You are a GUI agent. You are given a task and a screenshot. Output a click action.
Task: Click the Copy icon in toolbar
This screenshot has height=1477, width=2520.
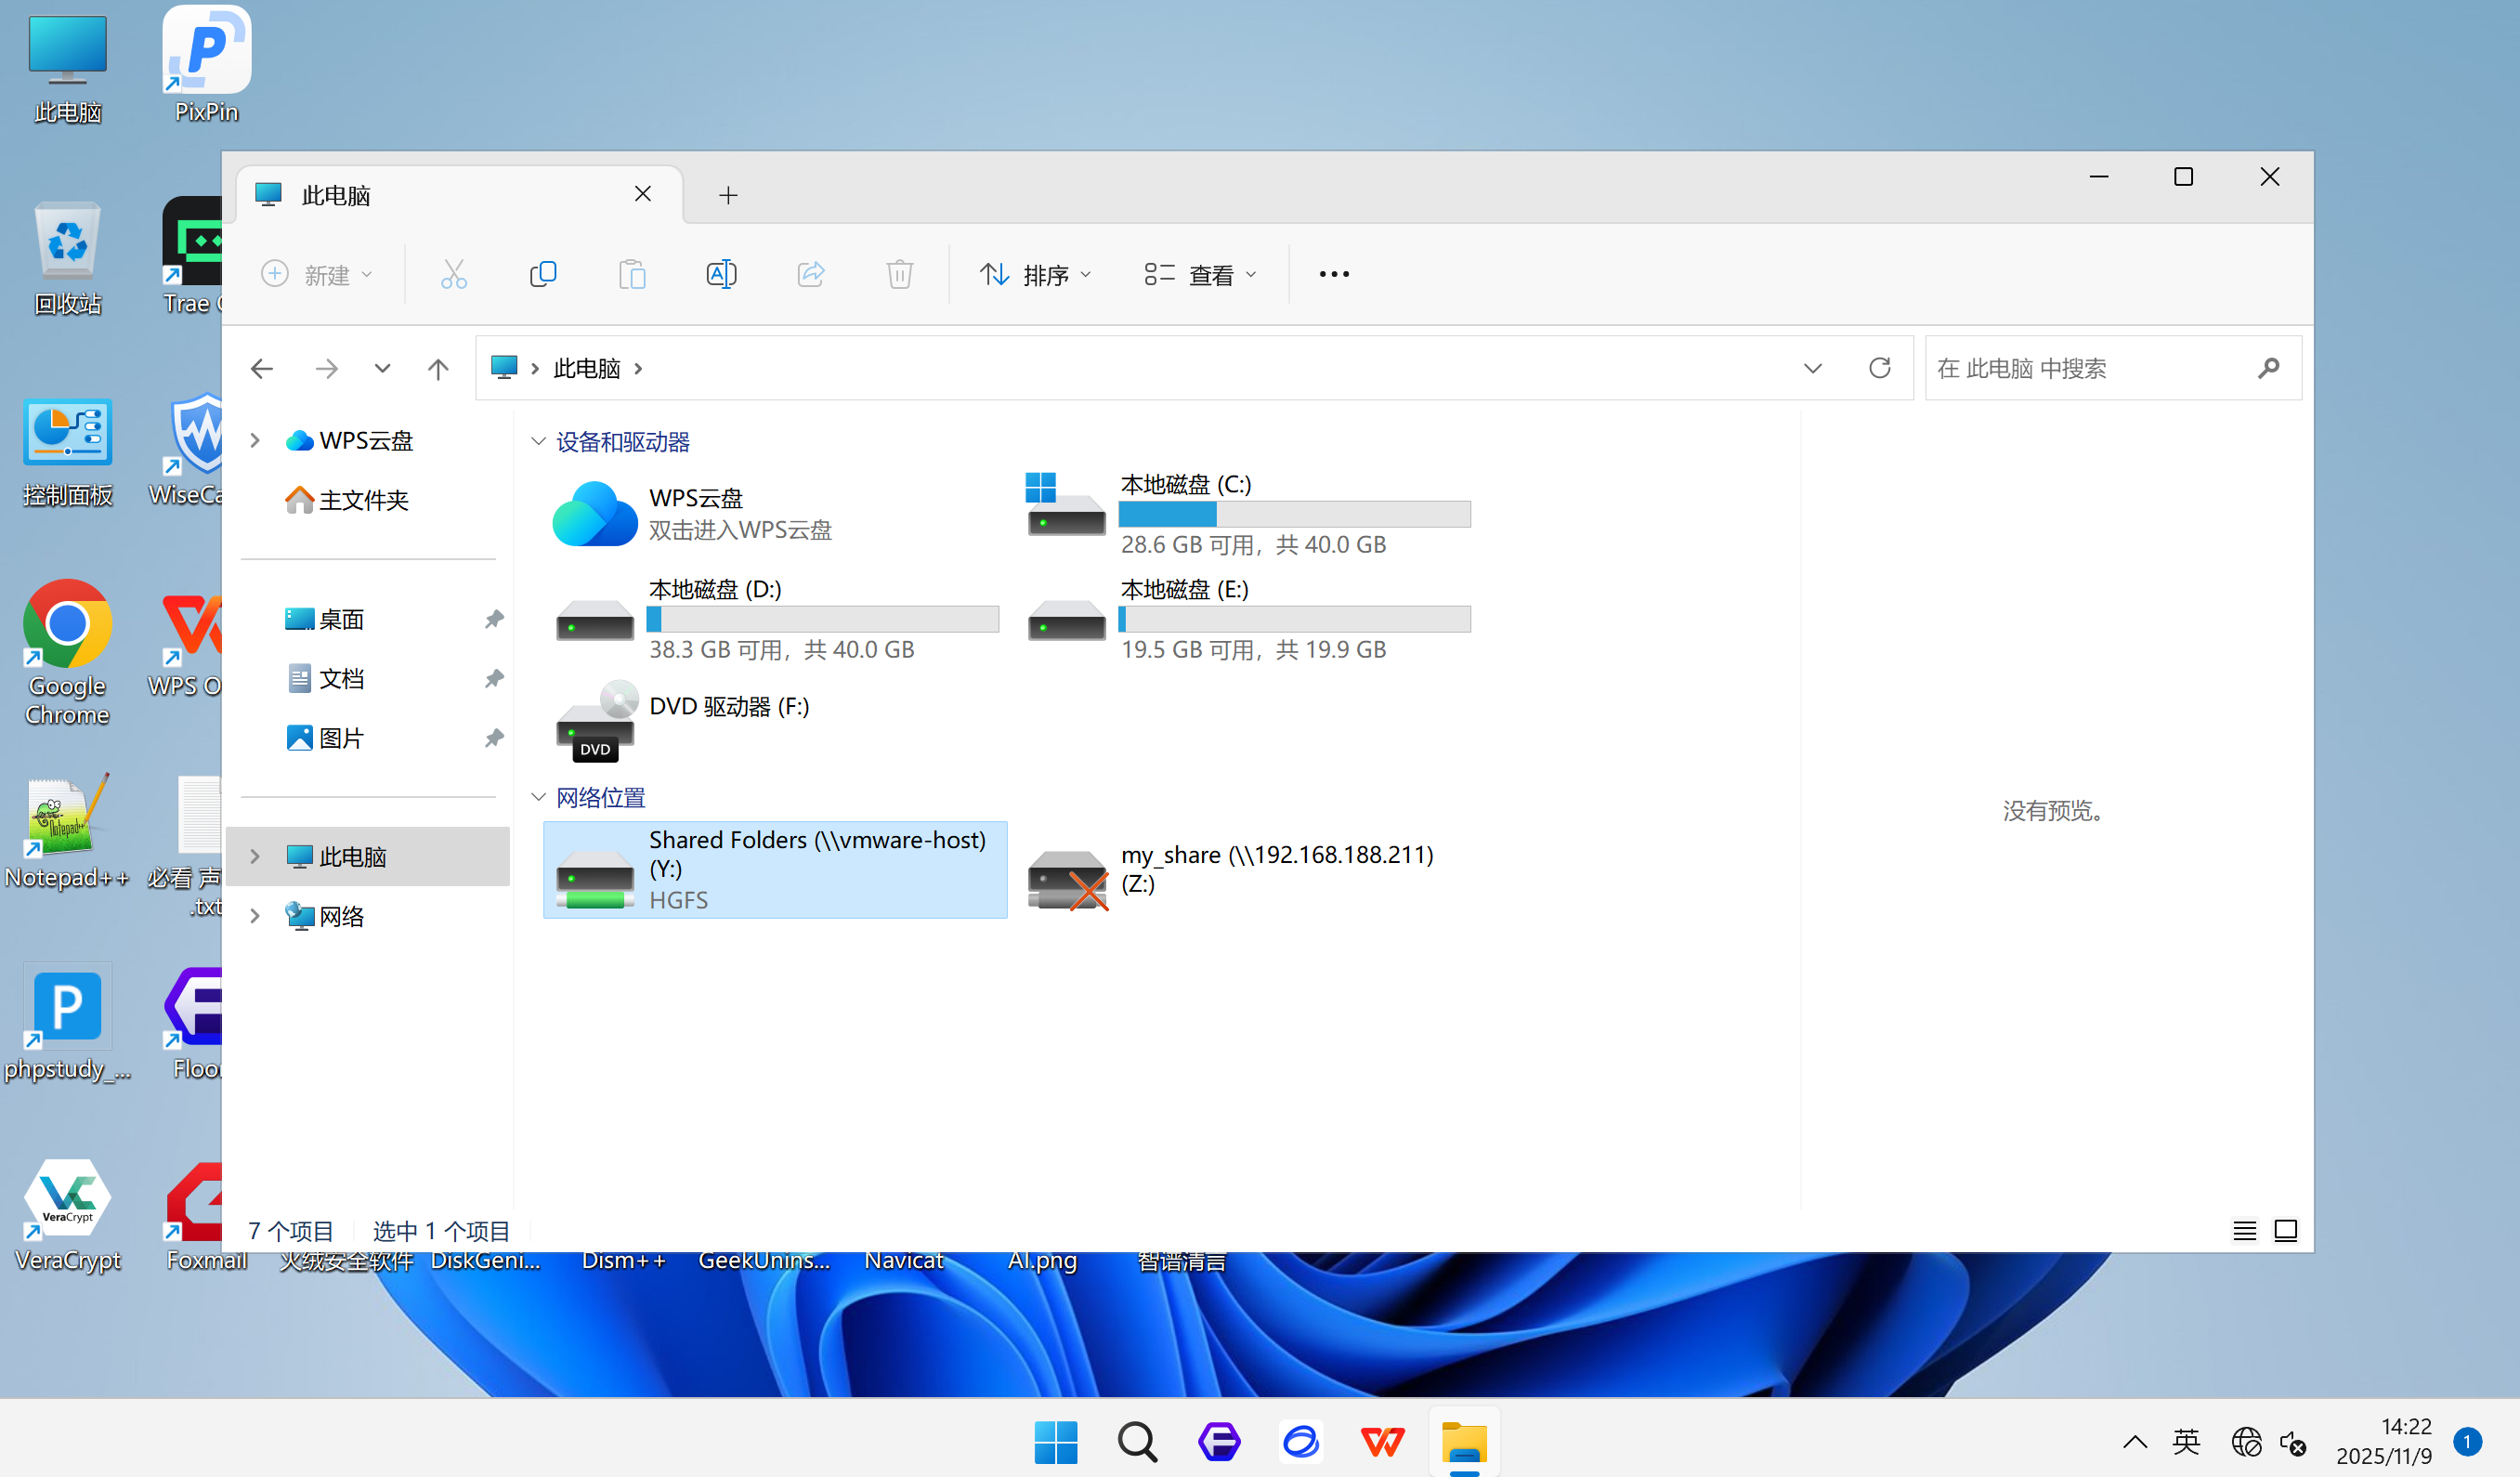(542, 274)
